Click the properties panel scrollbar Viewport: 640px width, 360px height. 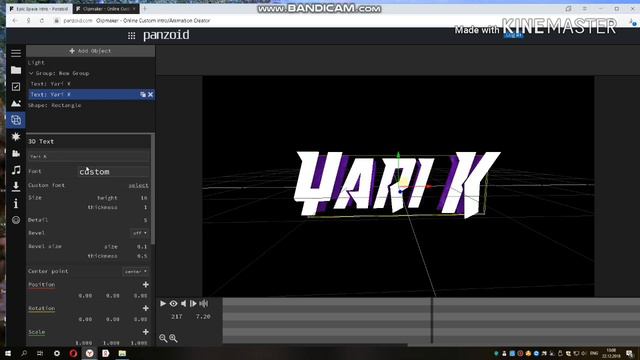(153, 189)
